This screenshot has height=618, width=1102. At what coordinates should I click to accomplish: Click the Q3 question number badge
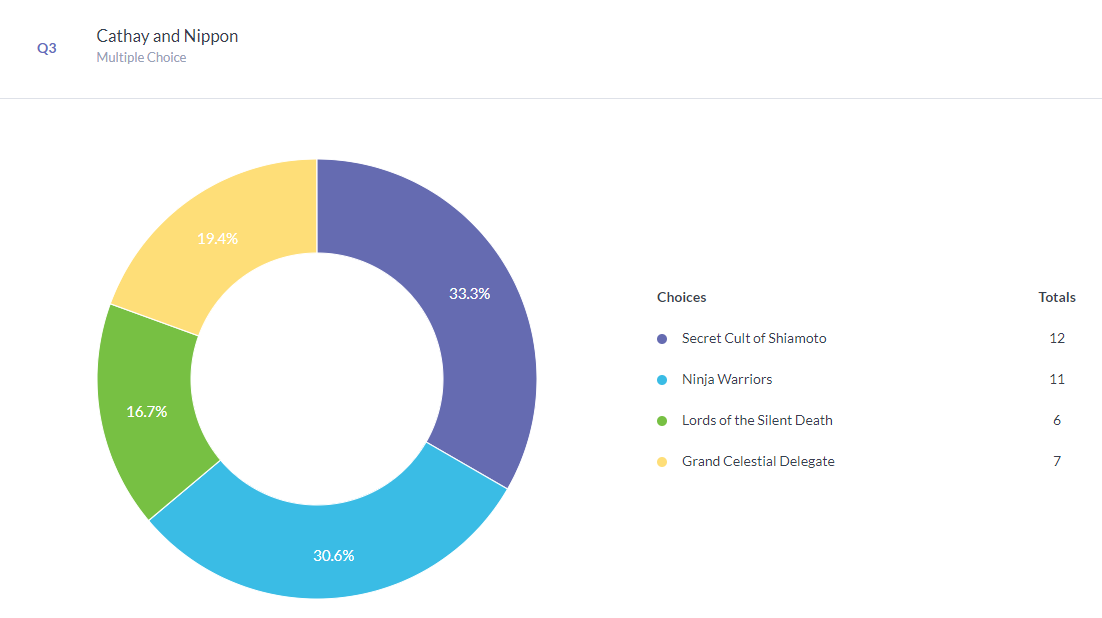point(47,47)
